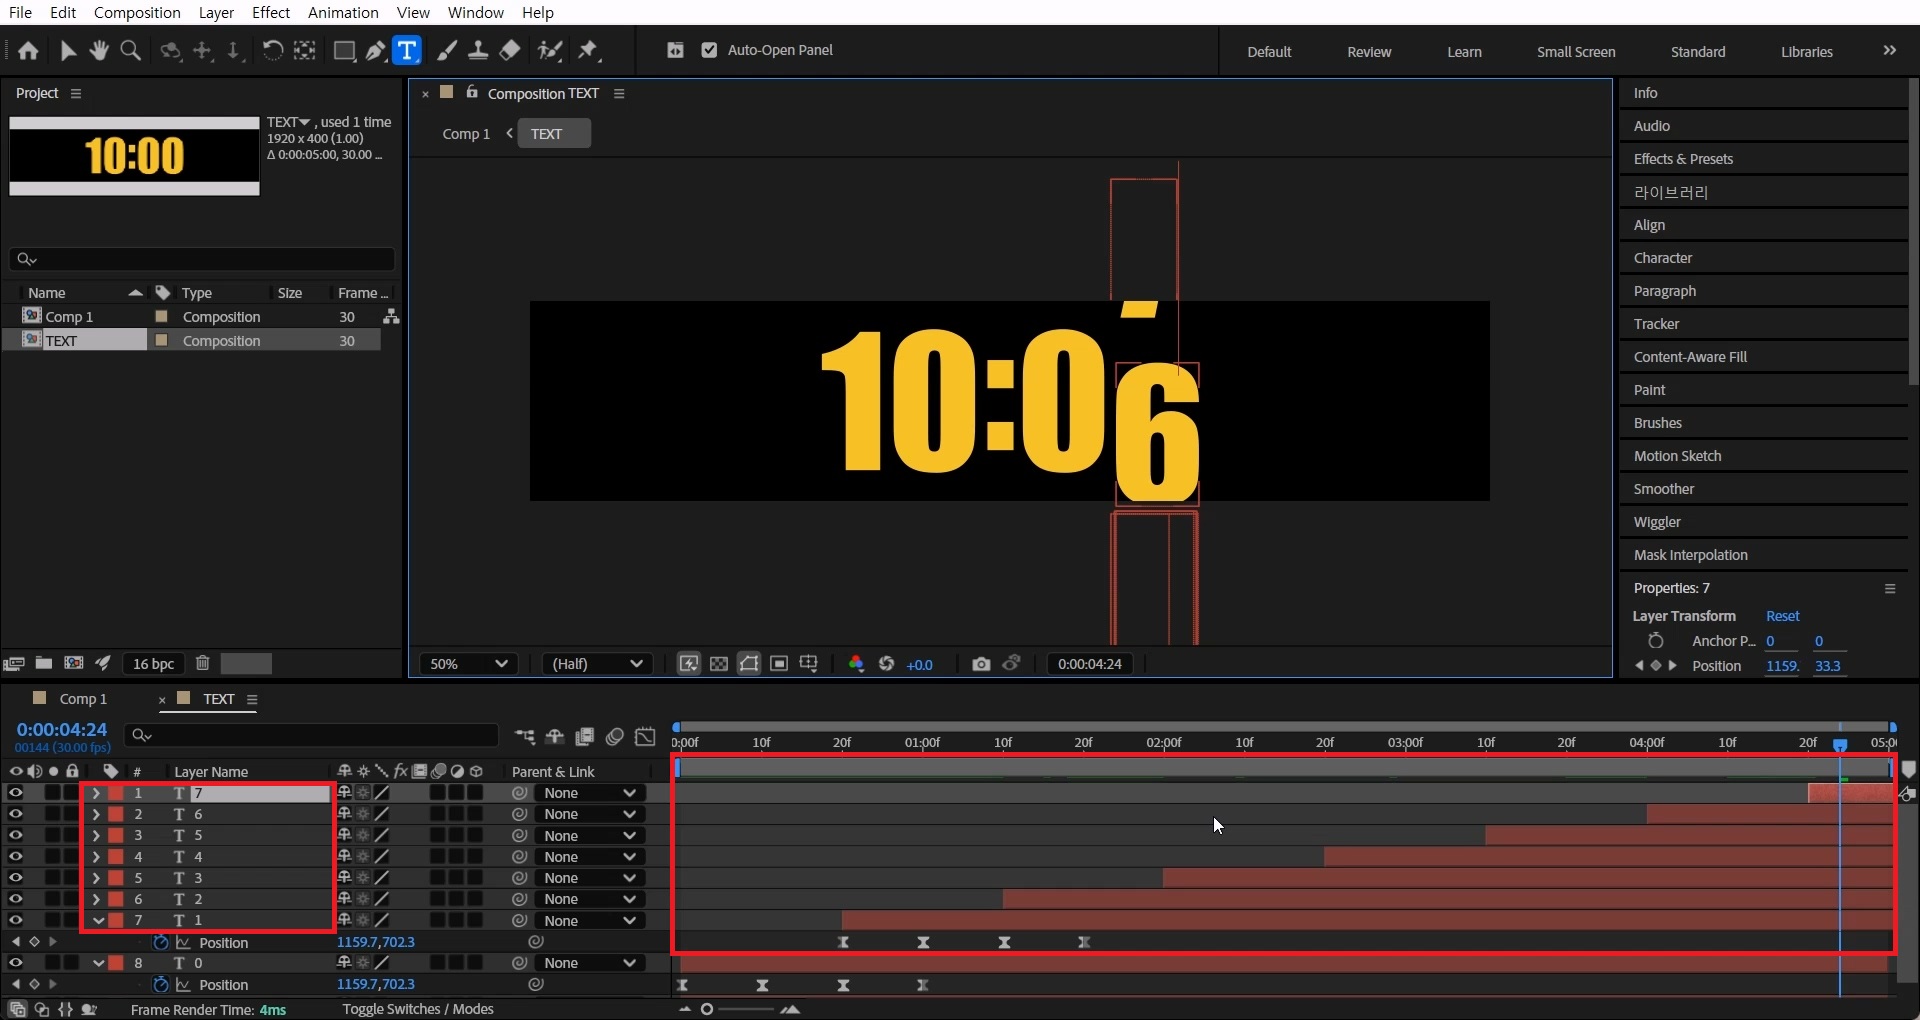The height and width of the screenshot is (1020, 1920).
Task: Expand layer 7 properties arrow
Action: [97, 793]
